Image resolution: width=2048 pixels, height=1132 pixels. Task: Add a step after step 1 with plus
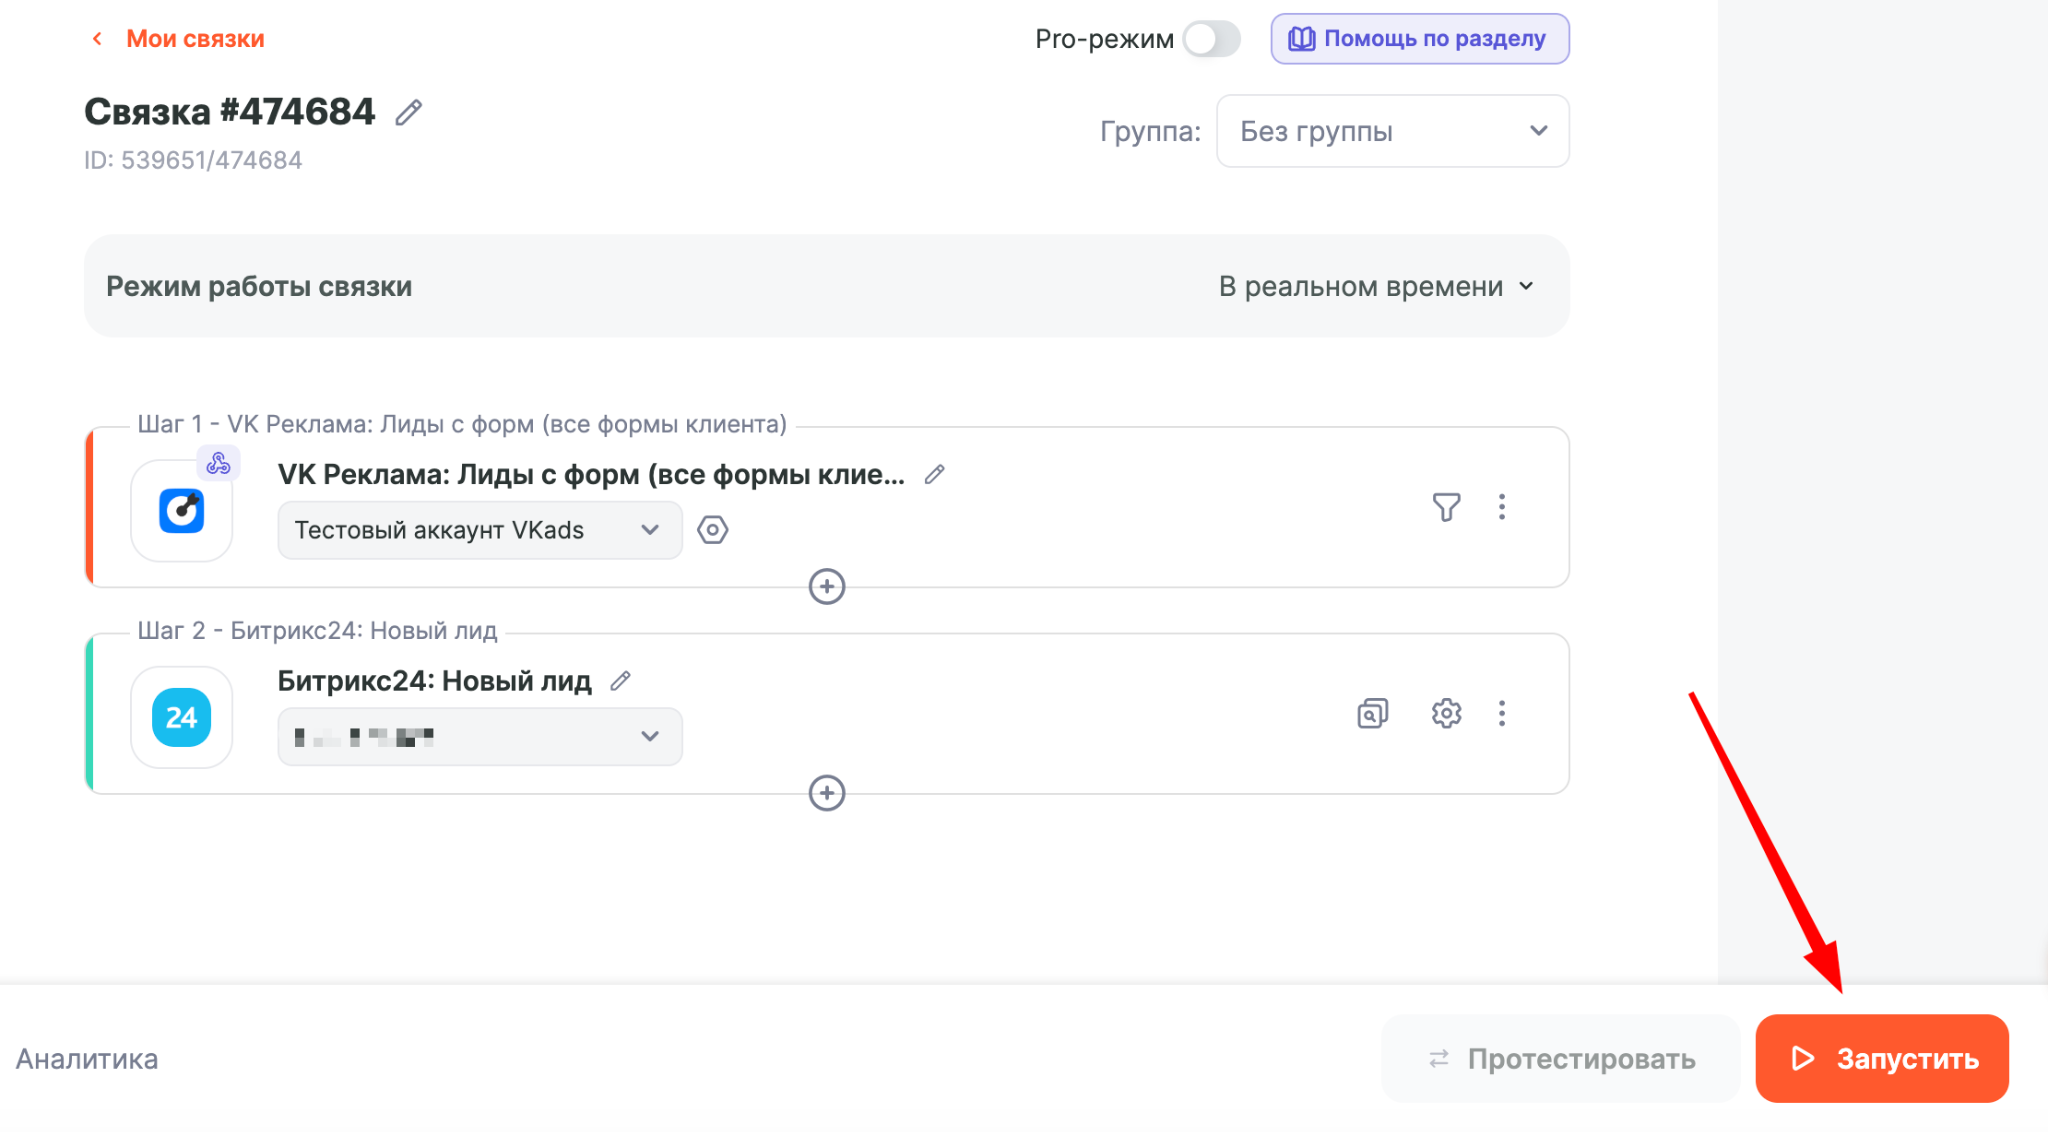pos(826,587)
